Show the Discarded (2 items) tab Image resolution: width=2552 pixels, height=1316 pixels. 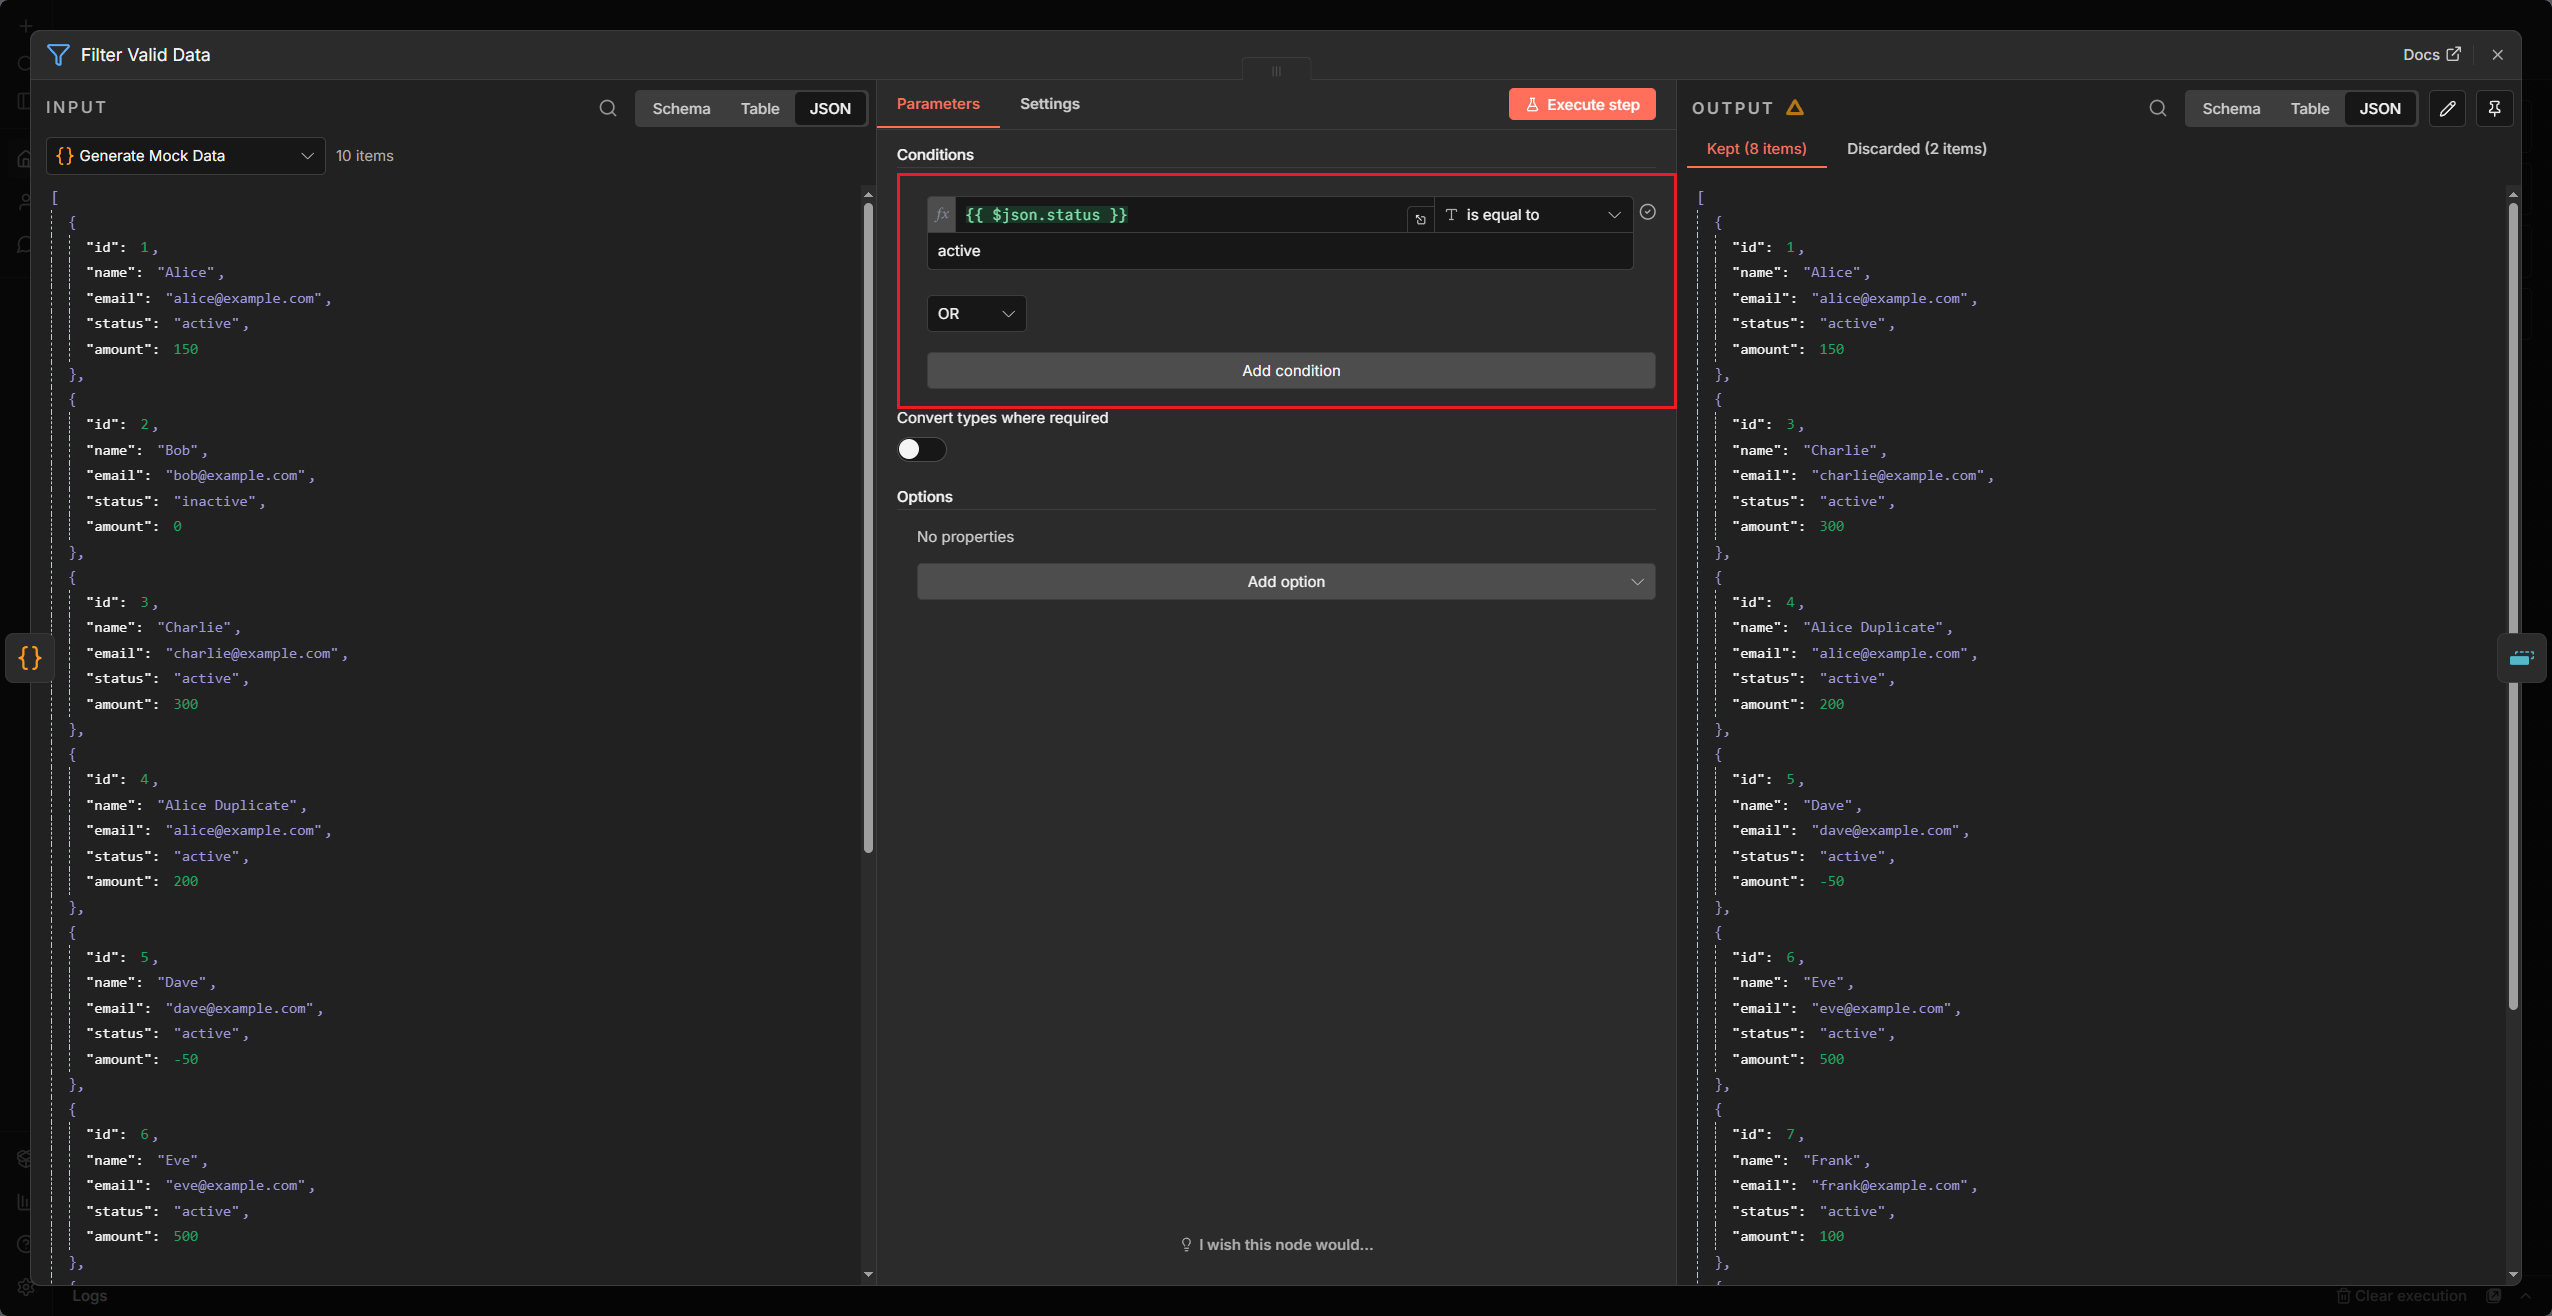click(x=1916, y=149)
